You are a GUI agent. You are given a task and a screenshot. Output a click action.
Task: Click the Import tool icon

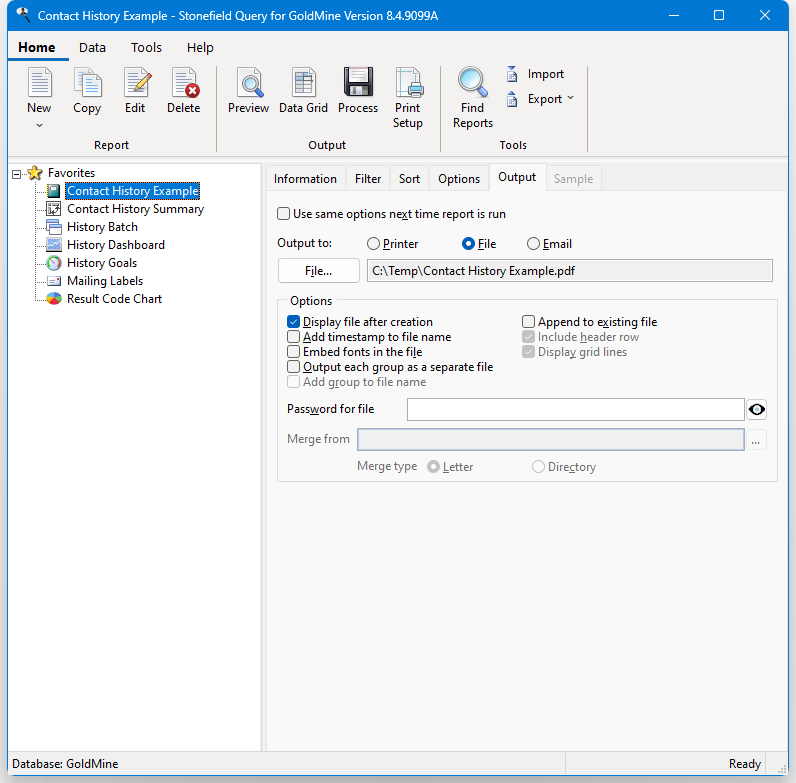point(512,74)
